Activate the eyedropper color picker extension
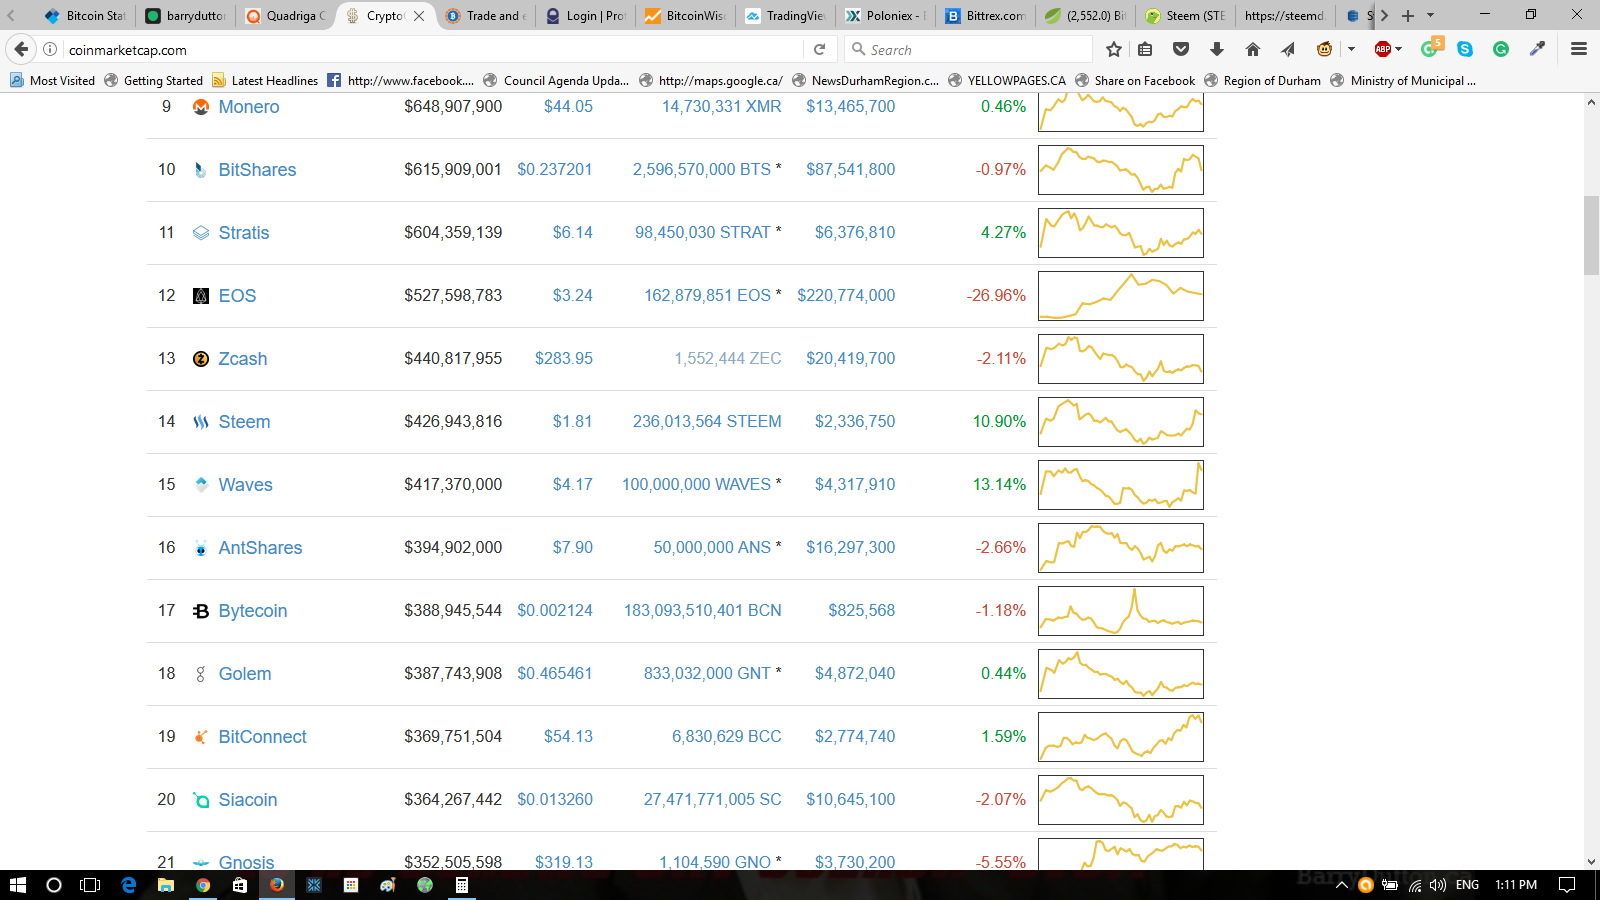 pyautogui.click(x=1537, y=49)
